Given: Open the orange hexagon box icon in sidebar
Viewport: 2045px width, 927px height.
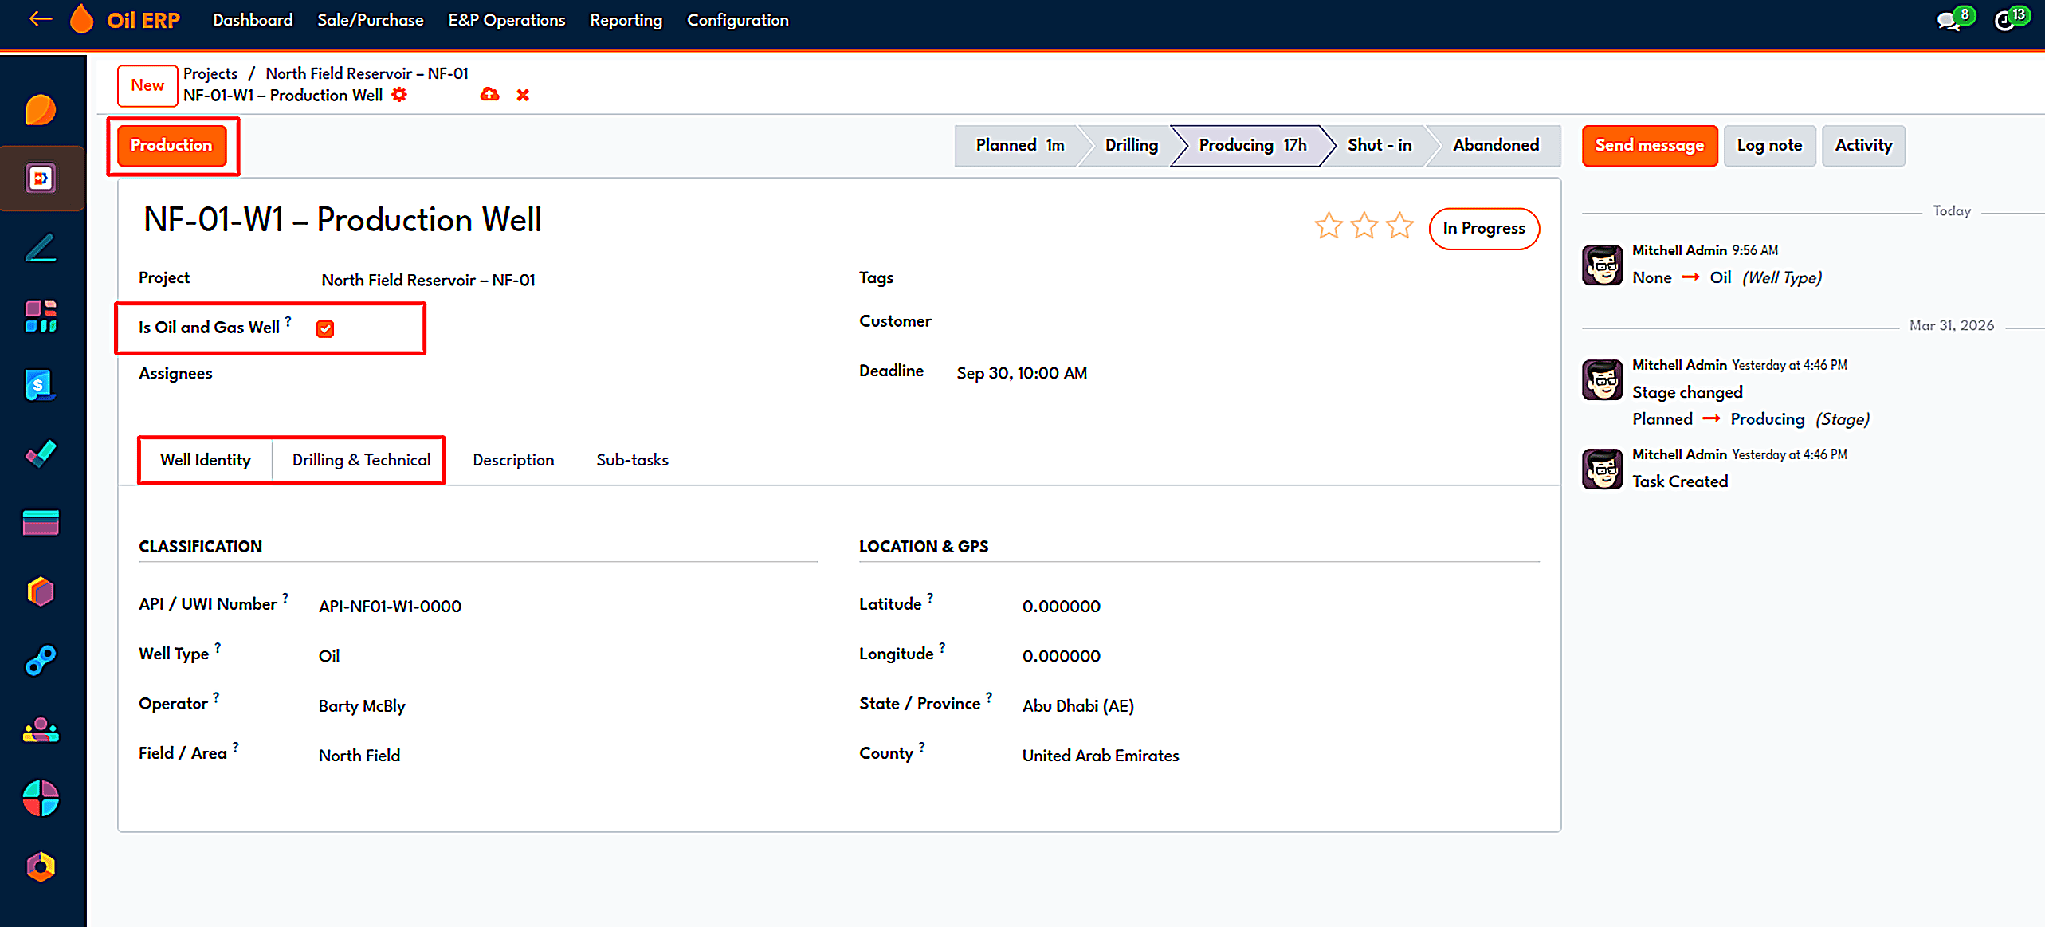Looking at the screenshot, I should tap(40, 592).
